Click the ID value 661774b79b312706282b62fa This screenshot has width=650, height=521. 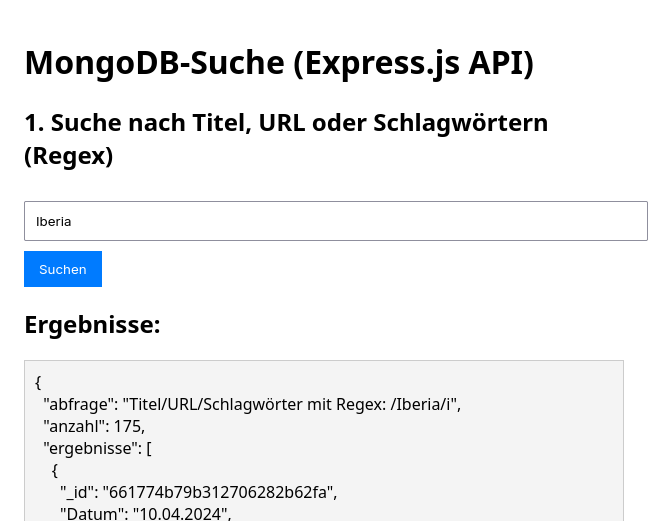coord(220,492)
